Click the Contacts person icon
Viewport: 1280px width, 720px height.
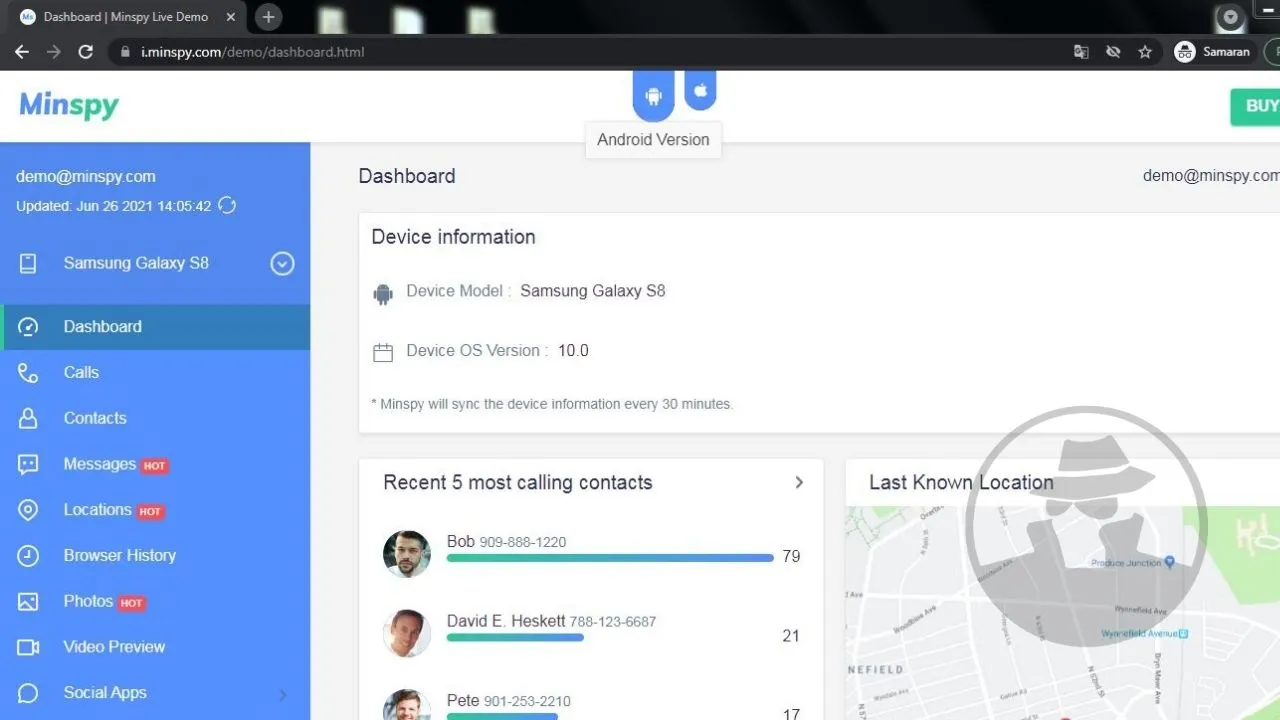pyautogui.click(x=28, y=419)
